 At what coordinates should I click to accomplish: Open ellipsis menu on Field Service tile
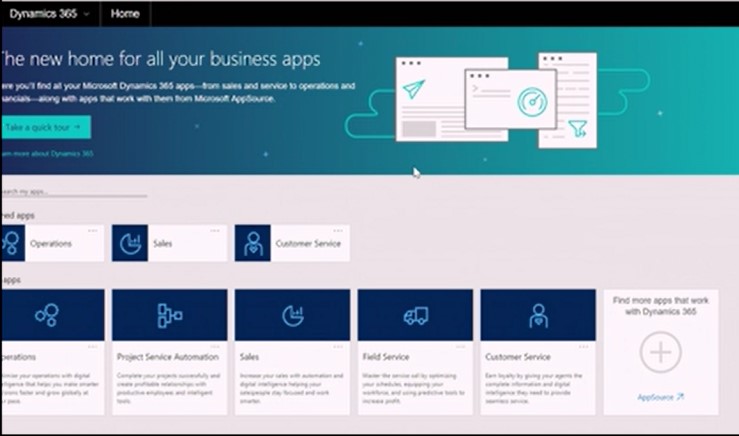462,346
